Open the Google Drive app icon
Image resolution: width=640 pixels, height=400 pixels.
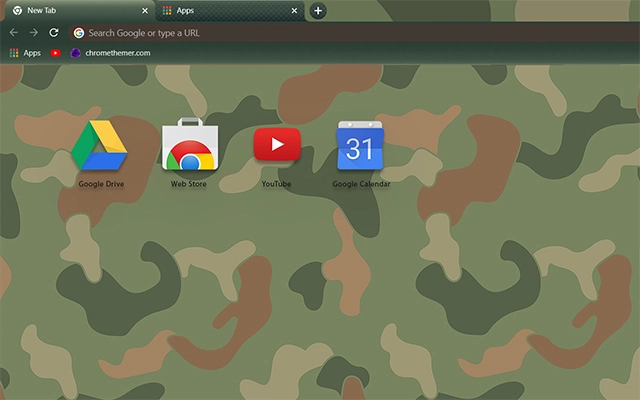(99, 145)
